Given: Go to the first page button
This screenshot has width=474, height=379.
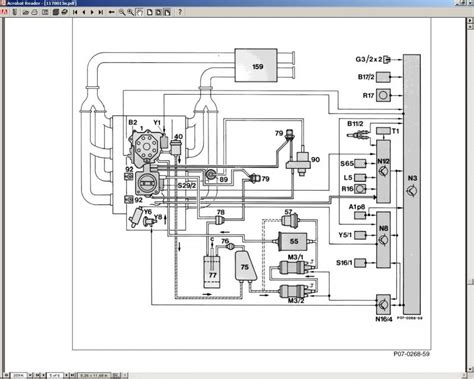Looking at the screenshot, I should pyautogui.click(x=75, y=12).
